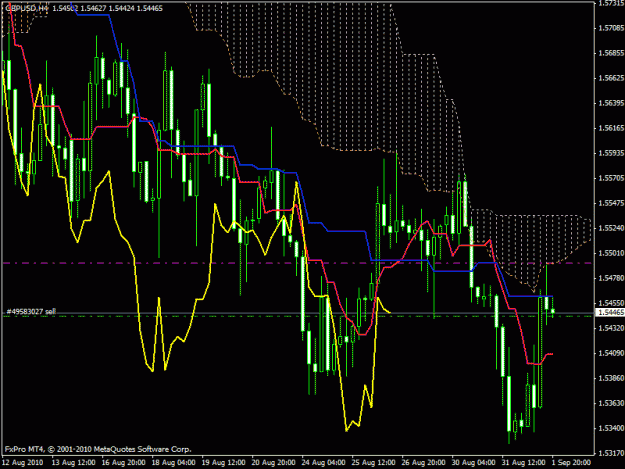Click the 1.54320 price axis label
625x469 pixels.
(611, 328)
